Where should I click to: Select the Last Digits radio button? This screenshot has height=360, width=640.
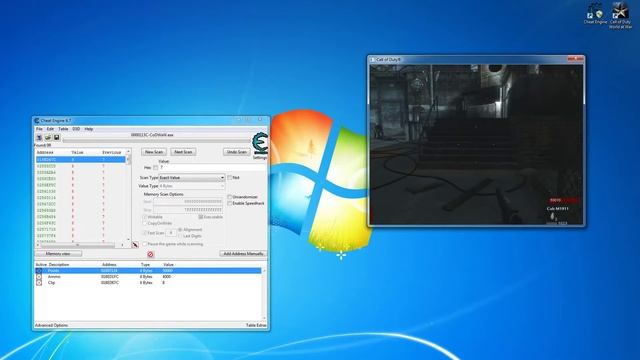click(180, 236)
